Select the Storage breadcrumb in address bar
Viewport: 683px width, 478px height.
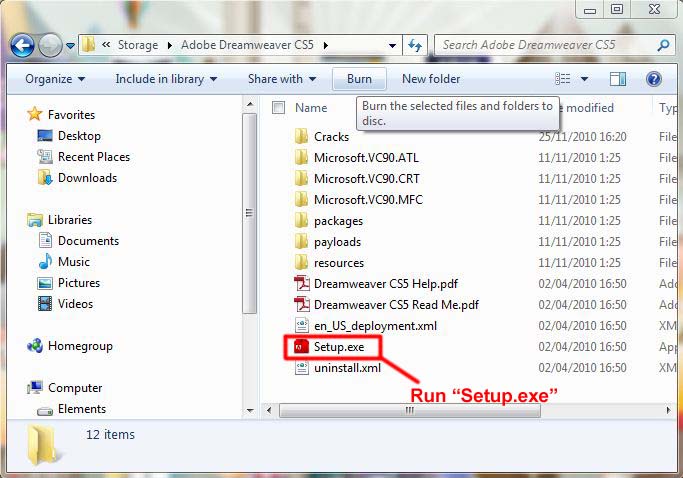tap(138, 45)
